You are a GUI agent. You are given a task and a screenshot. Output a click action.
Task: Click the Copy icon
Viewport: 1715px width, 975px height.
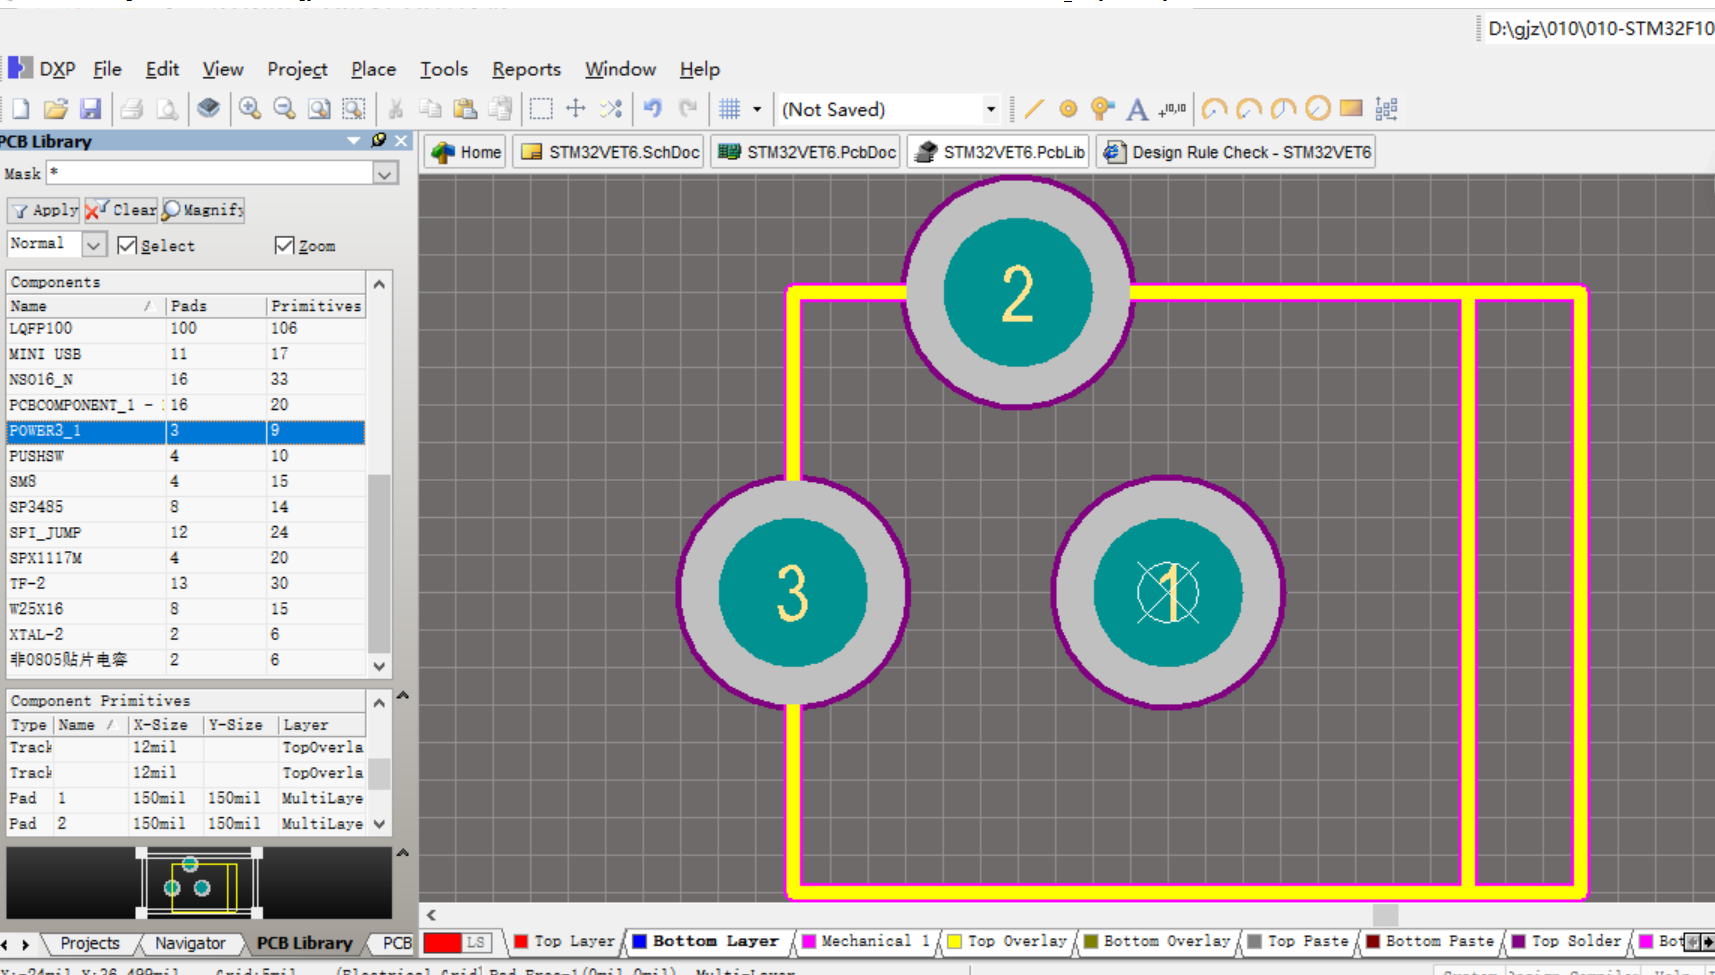point(430,109)
